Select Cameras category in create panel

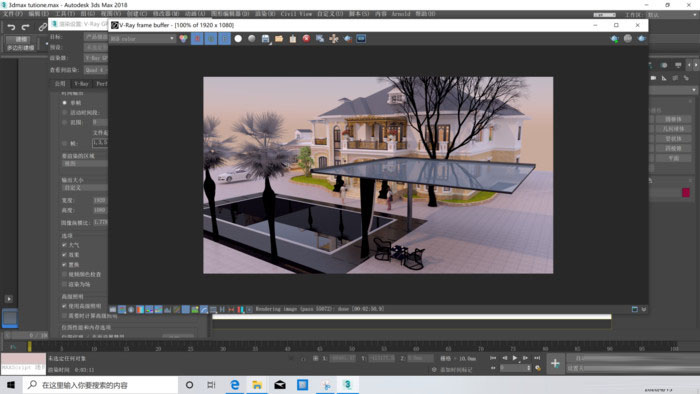click(653, 78)
